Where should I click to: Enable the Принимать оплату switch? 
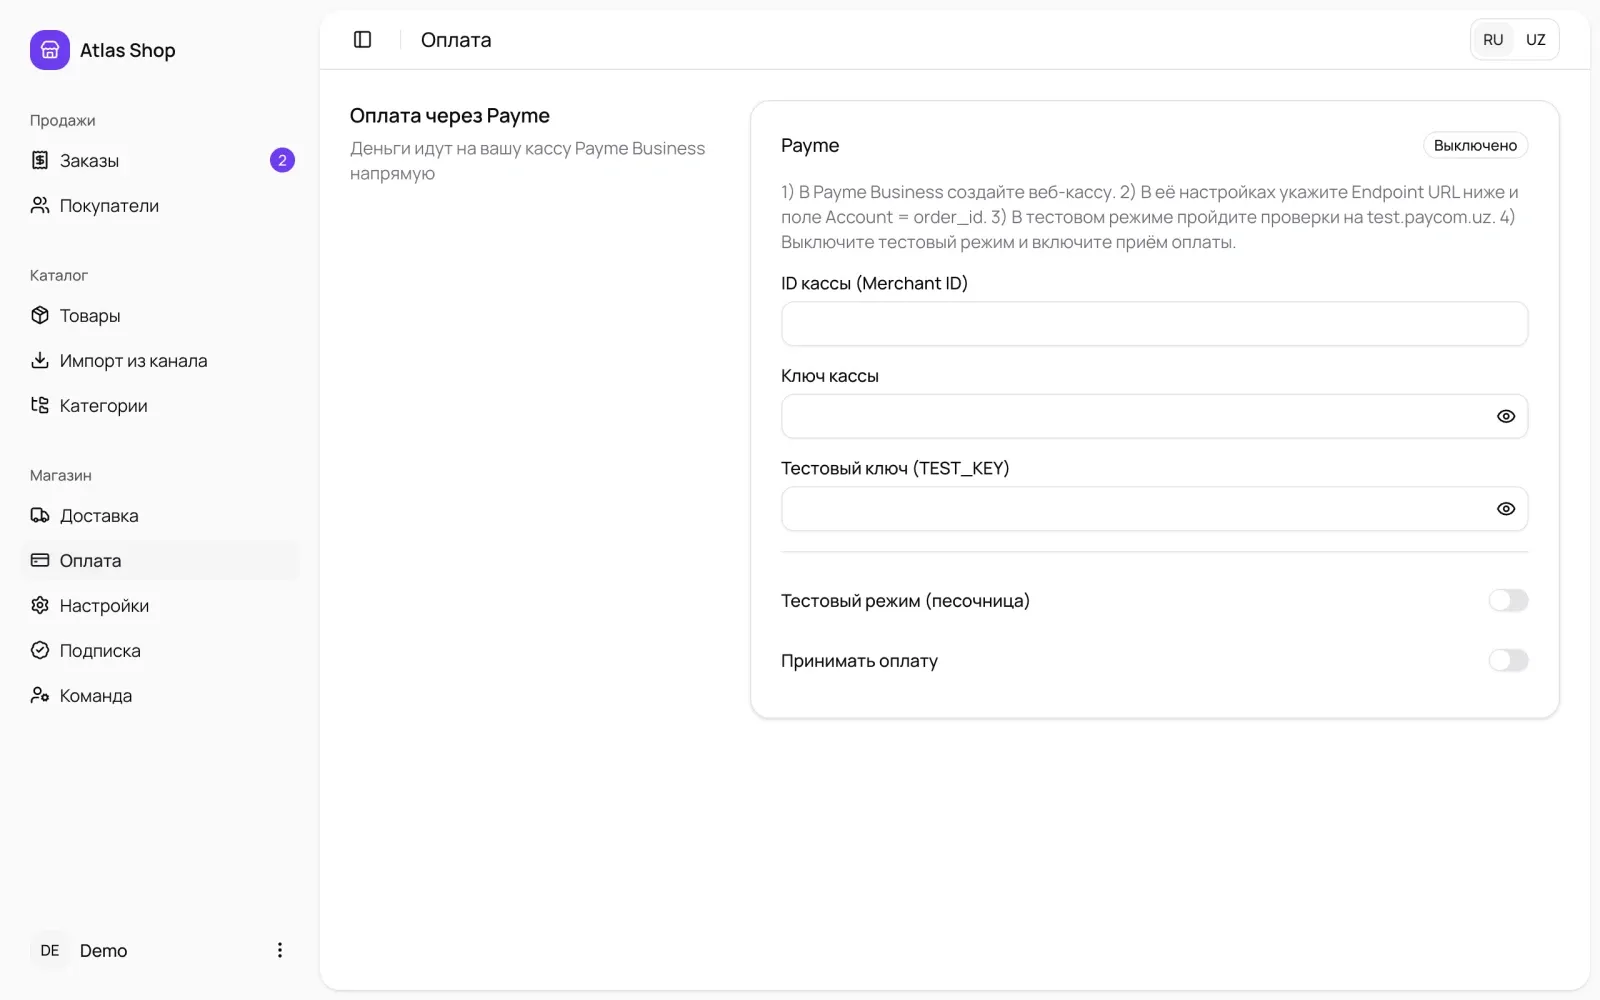[x=1508, y=660]
